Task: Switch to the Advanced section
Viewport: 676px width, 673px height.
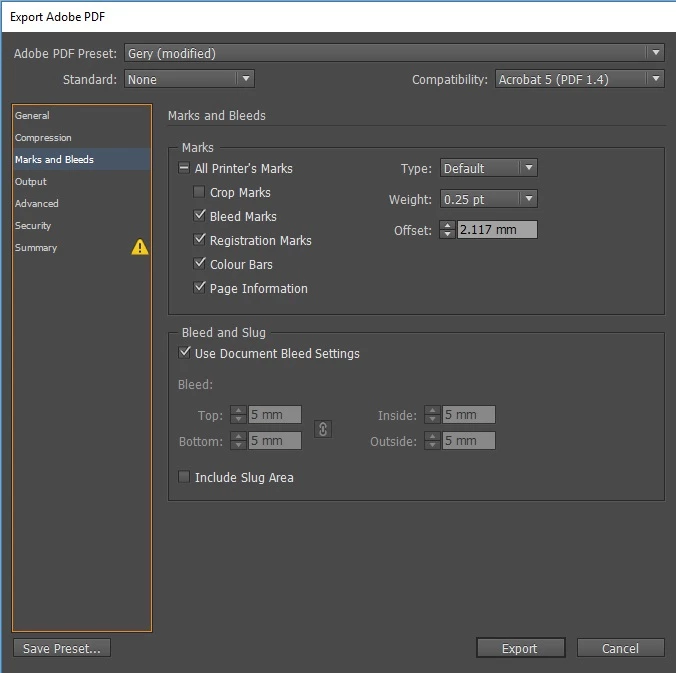Action: tap(81, 203)
